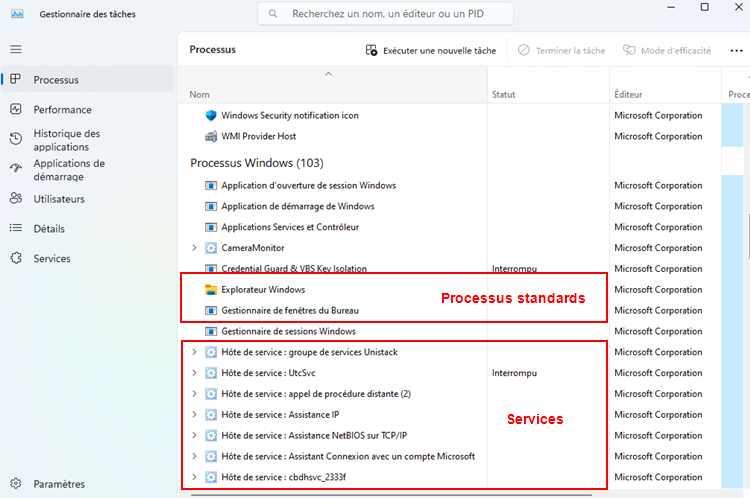Screen dimensions: 750x498
Task: Expand Hôte de service UtcSvc
Action: click(194, 373)
